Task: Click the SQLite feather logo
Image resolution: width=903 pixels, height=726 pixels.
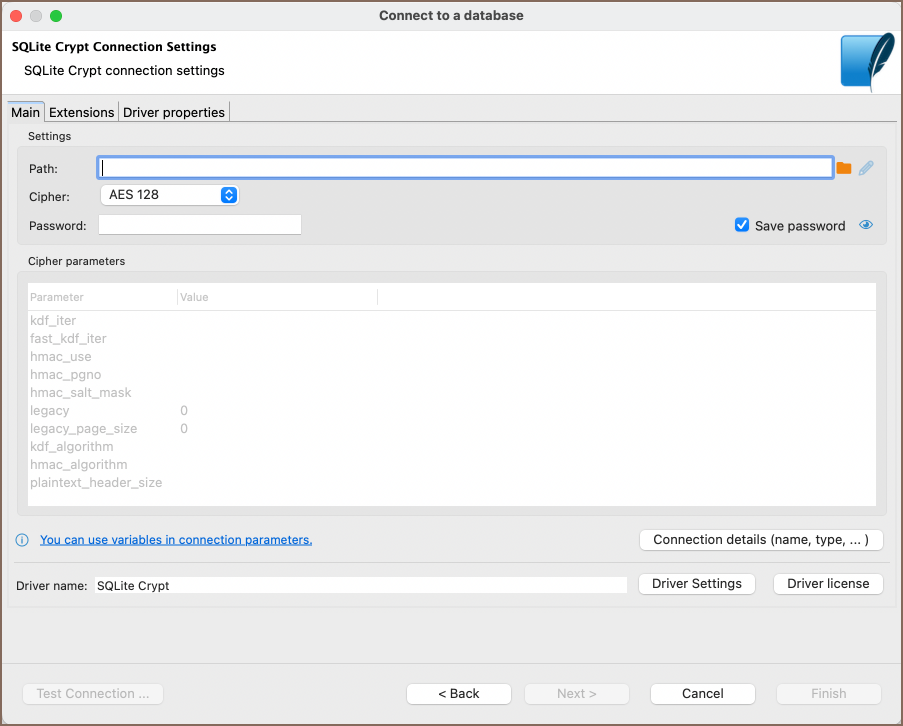Action: (x=866, y=62)
